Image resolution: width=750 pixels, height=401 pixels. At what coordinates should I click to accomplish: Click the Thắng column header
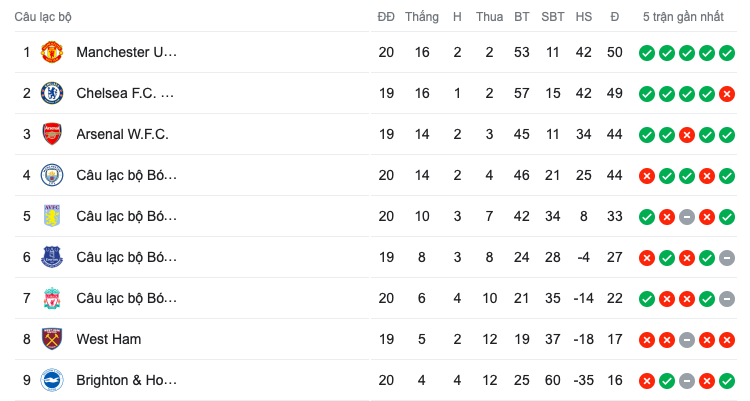pyautogui.click(x=422, y=17)
